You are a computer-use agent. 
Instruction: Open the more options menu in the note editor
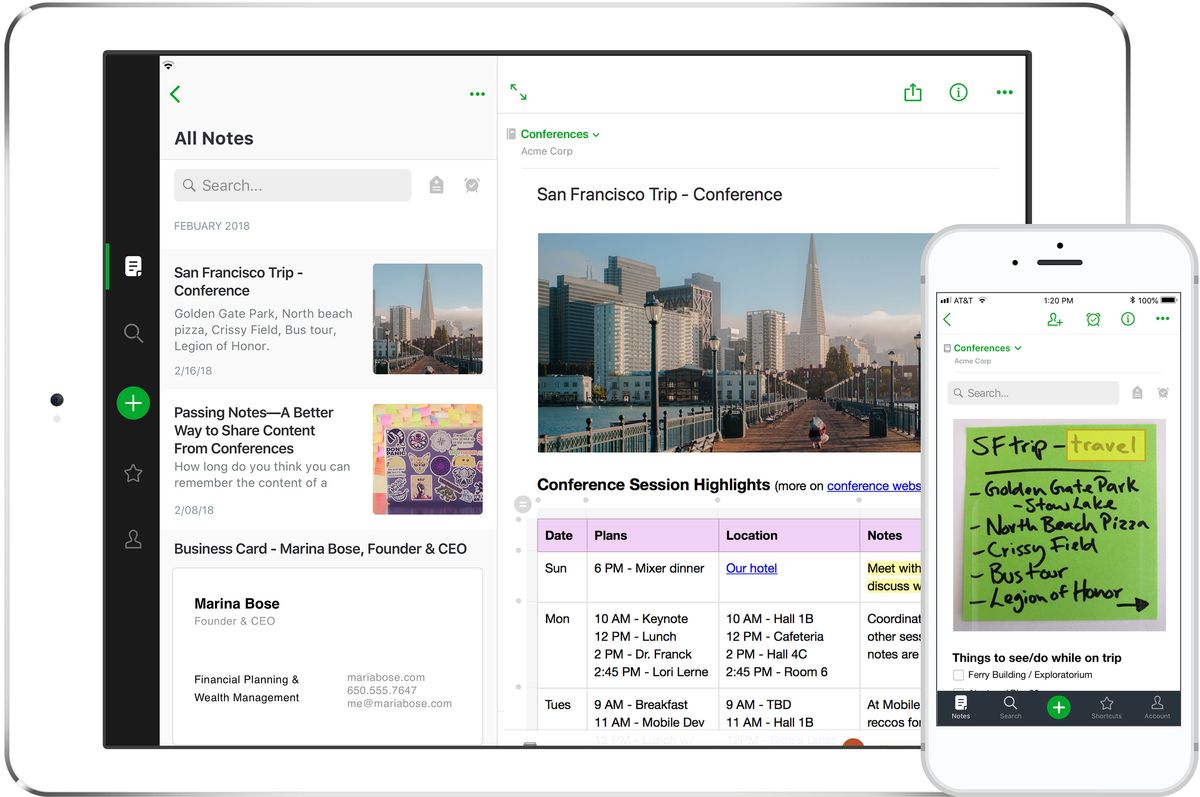point(1004,91)
